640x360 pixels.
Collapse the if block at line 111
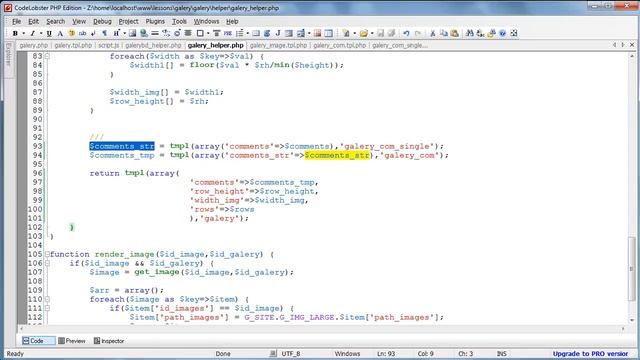pos(47,308)
